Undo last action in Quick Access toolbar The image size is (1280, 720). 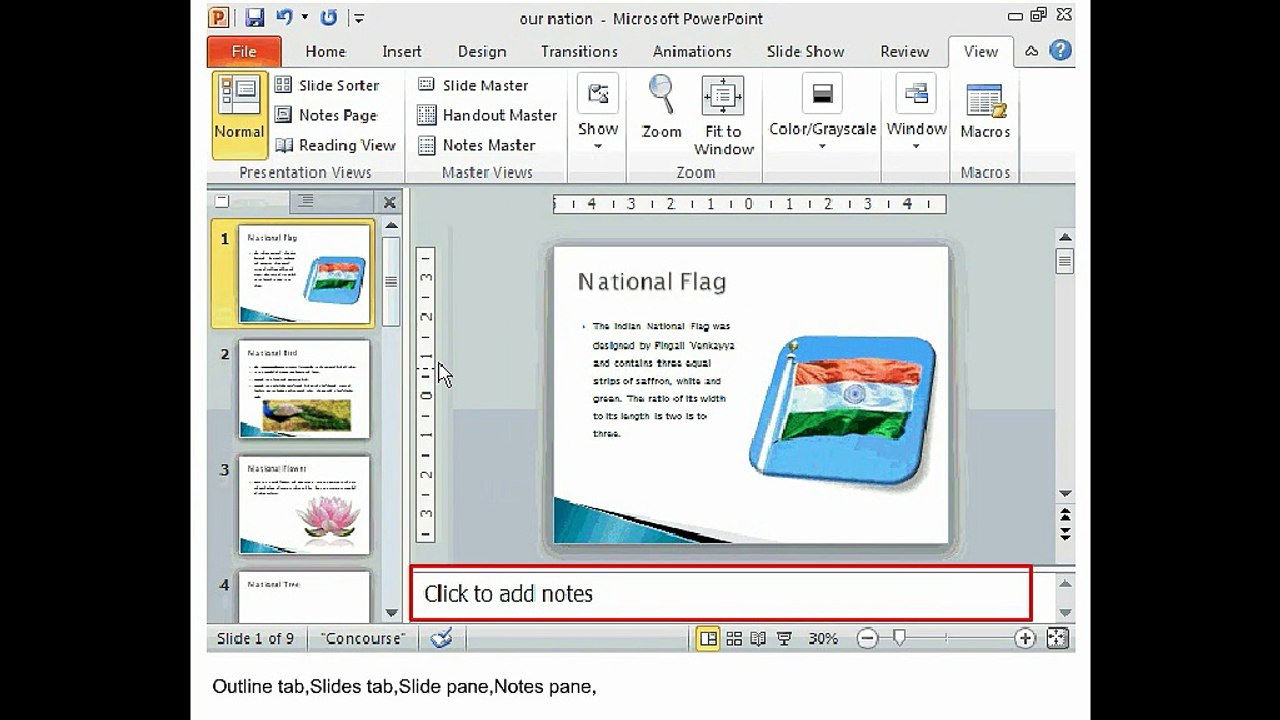[284, 18]
